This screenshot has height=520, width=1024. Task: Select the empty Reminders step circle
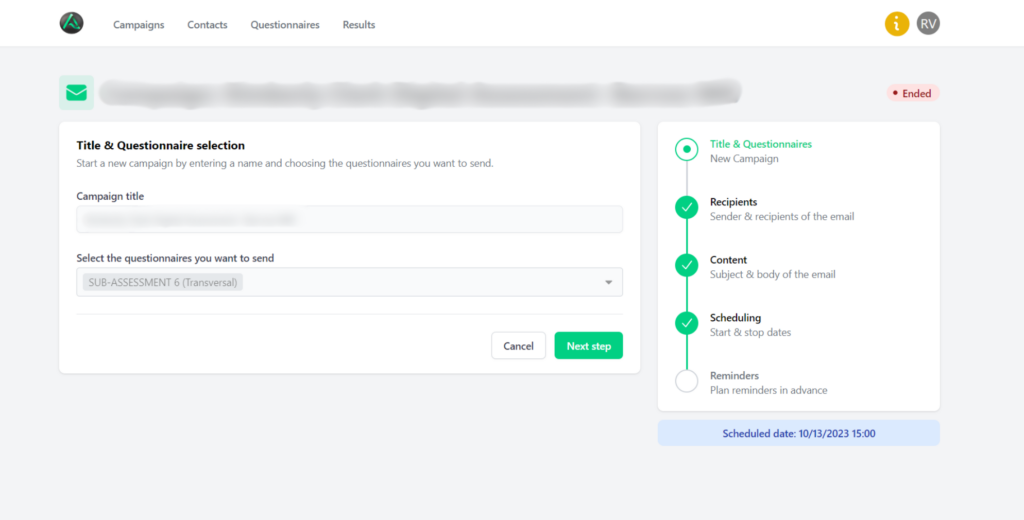686,381
